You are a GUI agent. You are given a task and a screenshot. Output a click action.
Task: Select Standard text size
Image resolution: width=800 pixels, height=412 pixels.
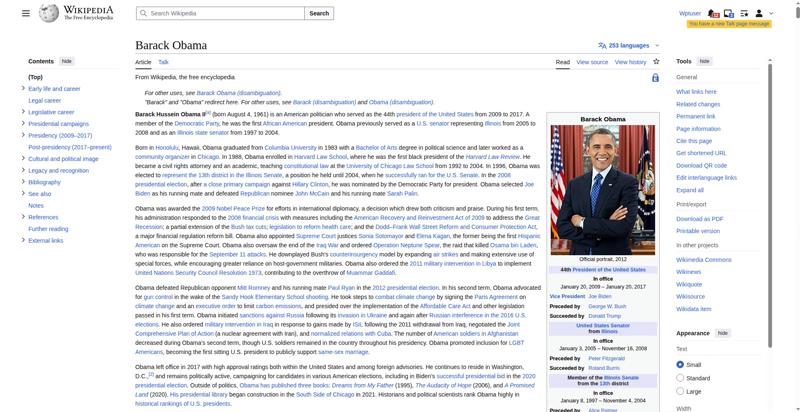click(x=681, y=378)
